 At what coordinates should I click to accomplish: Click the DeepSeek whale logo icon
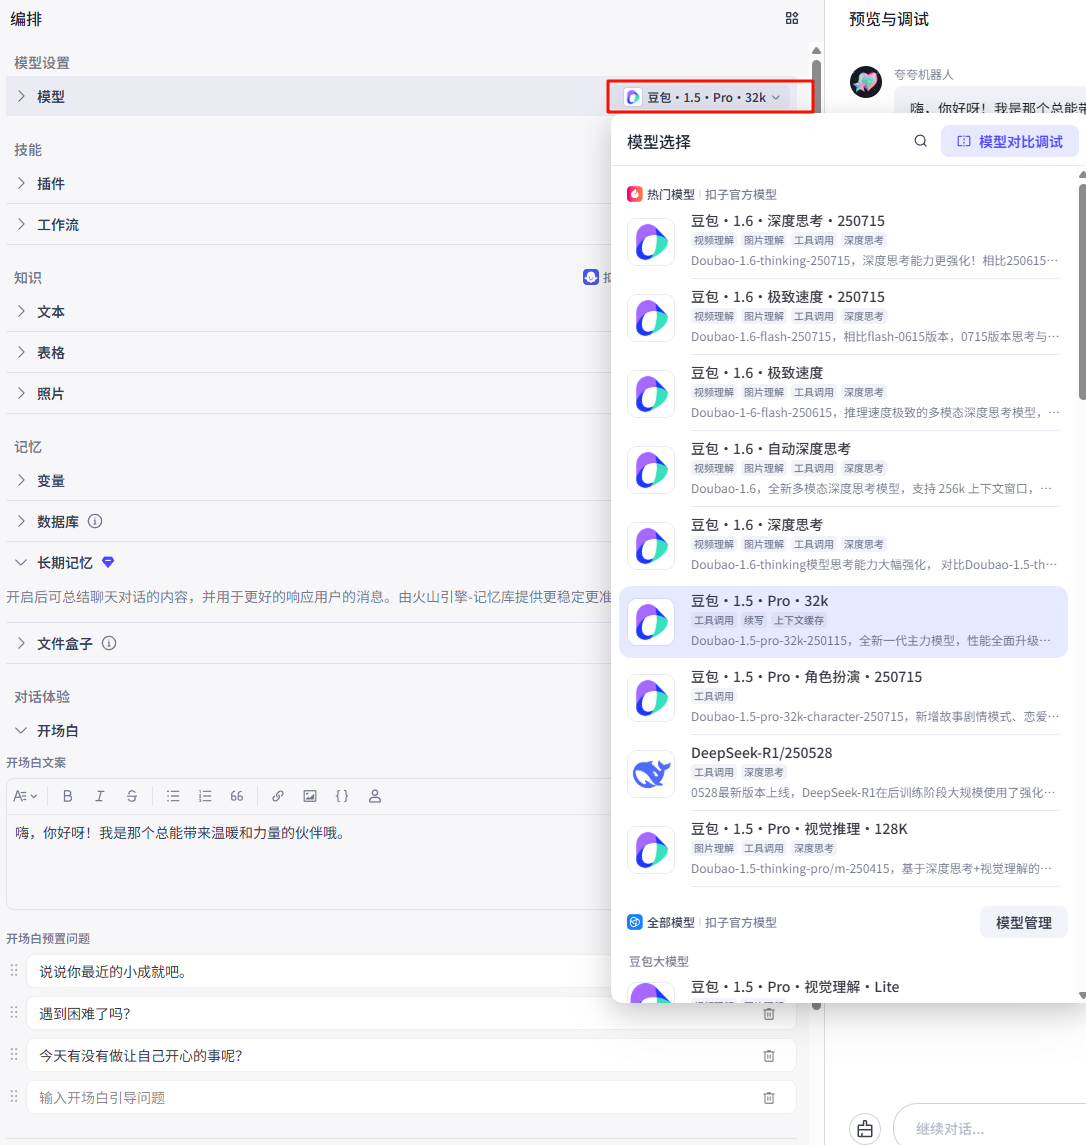tap(651, 773)
